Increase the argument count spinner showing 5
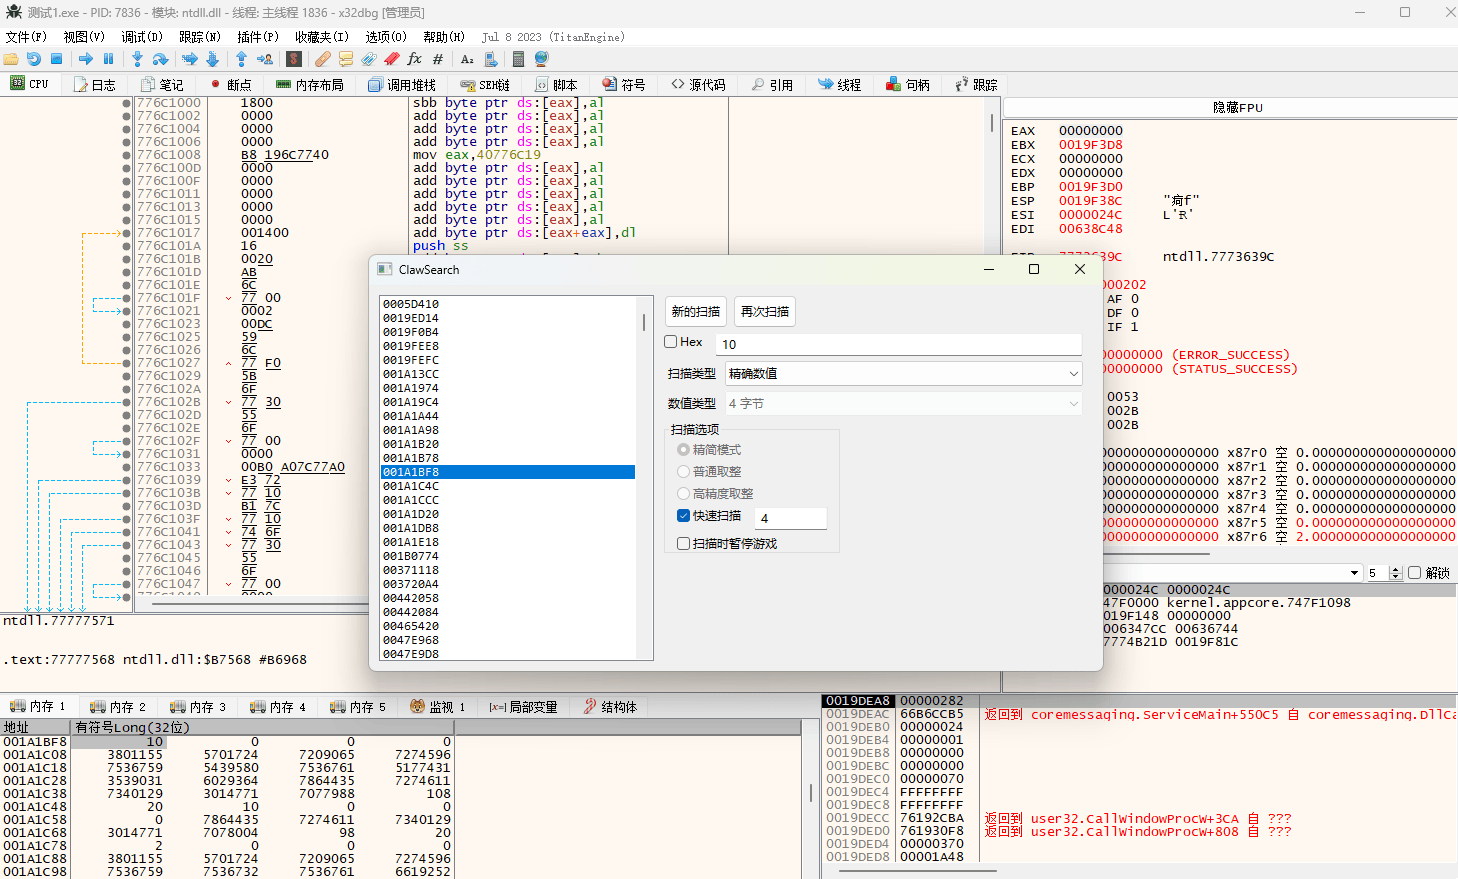 click(1396, 569)
